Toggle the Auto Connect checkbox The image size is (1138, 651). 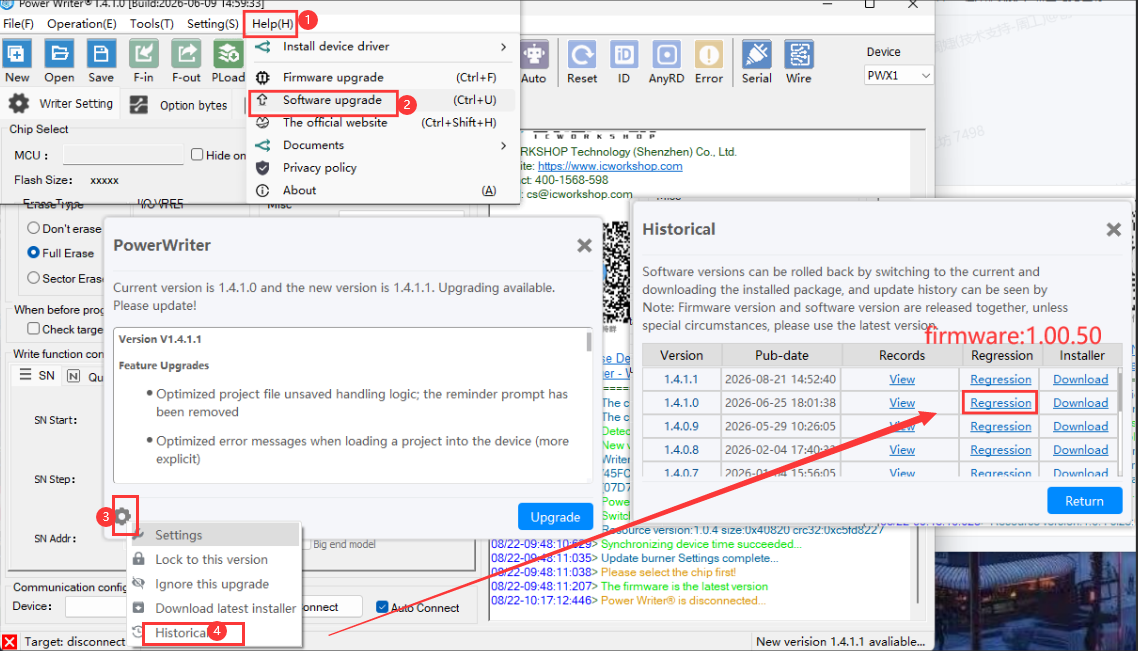click(382, 607)
